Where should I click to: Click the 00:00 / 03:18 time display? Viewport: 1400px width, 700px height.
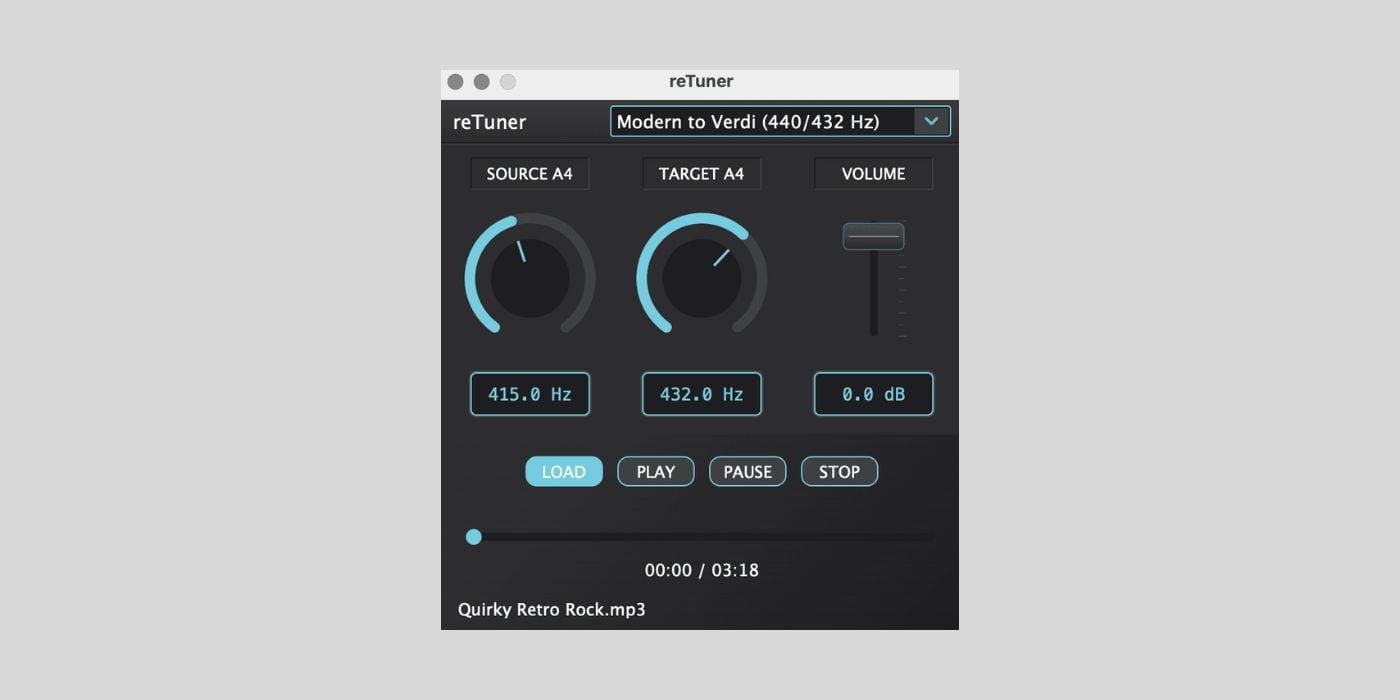700,570
